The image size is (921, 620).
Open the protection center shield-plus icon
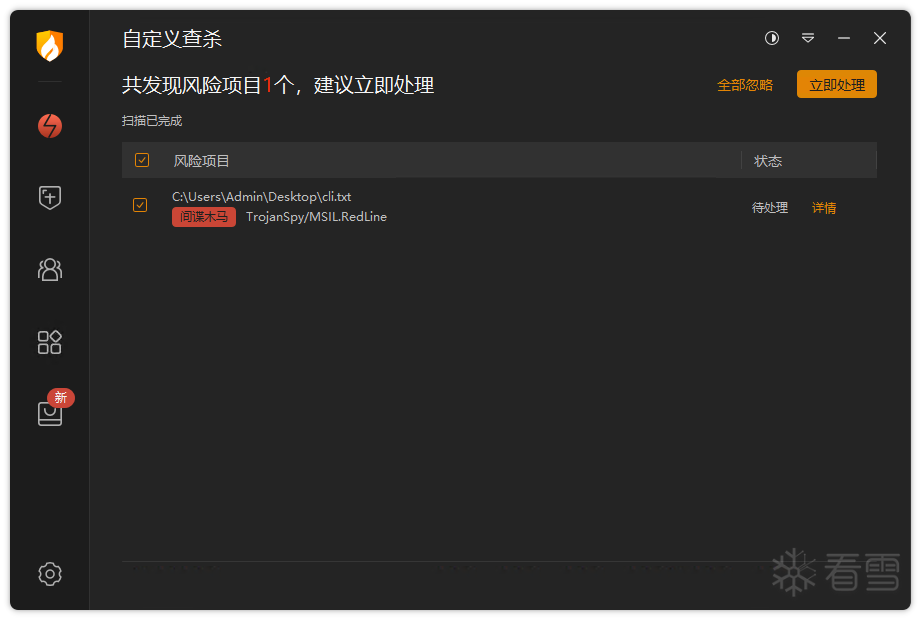pyautogui.click(x=50, y=197)
